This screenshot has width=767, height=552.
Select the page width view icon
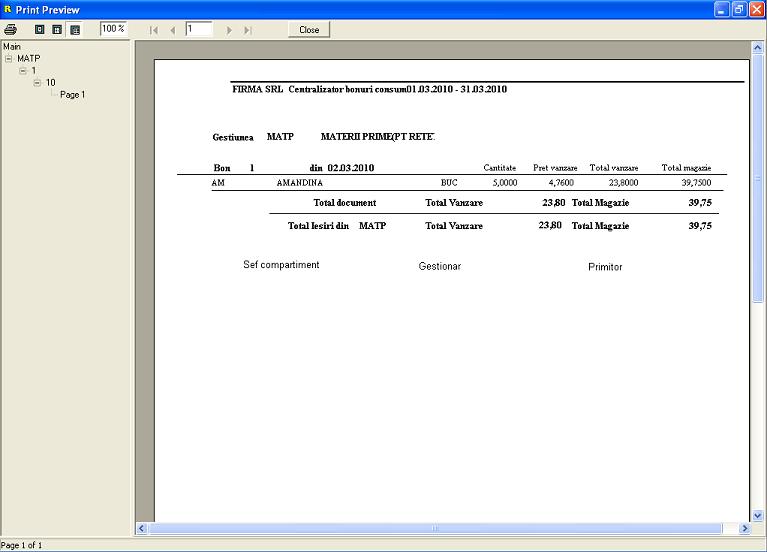click(57, 29)
